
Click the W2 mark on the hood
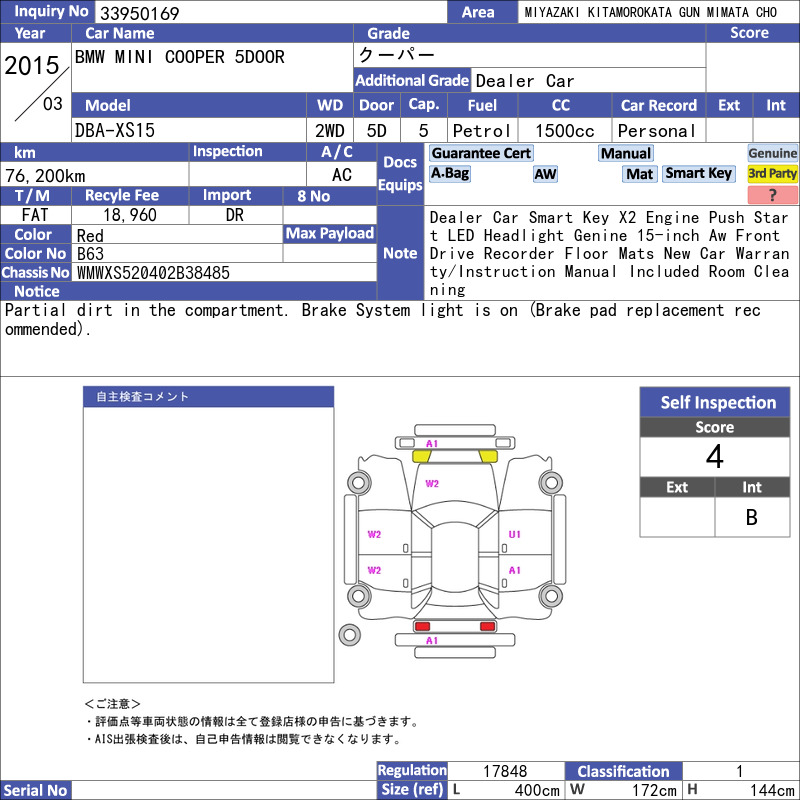click(432, 483)
